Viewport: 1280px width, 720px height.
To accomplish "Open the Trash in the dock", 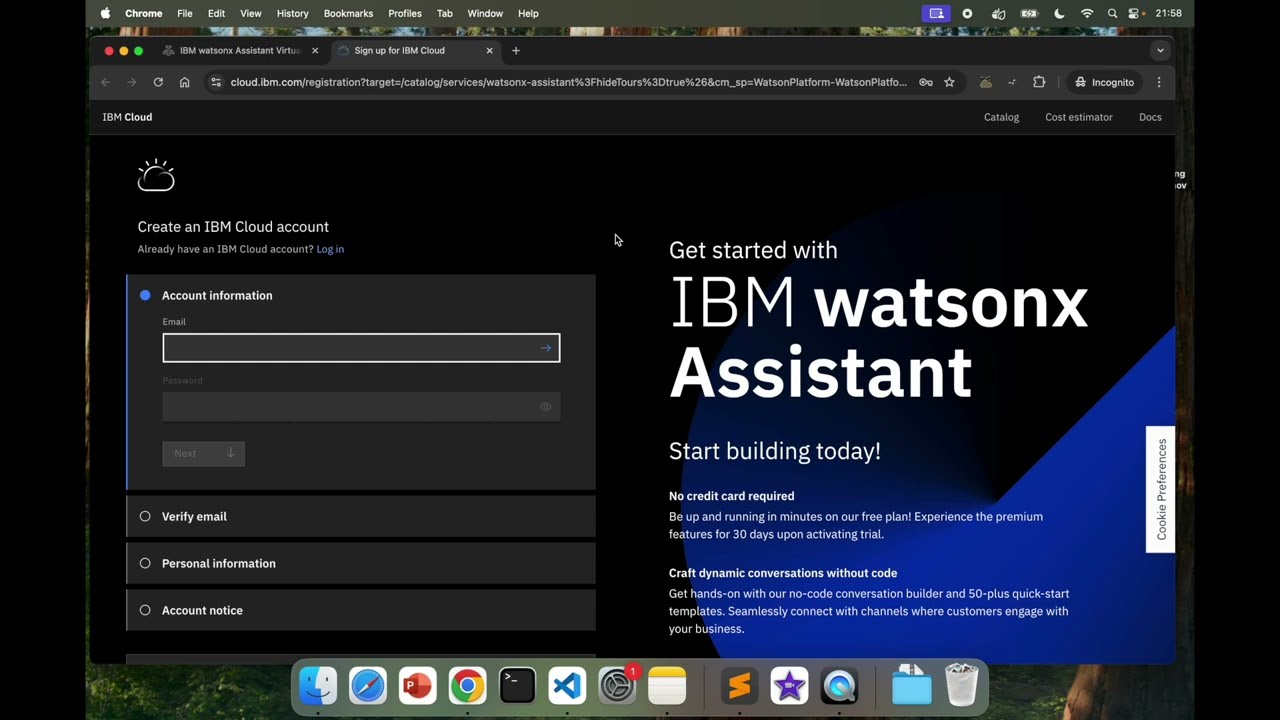I will tap(961, 686).
